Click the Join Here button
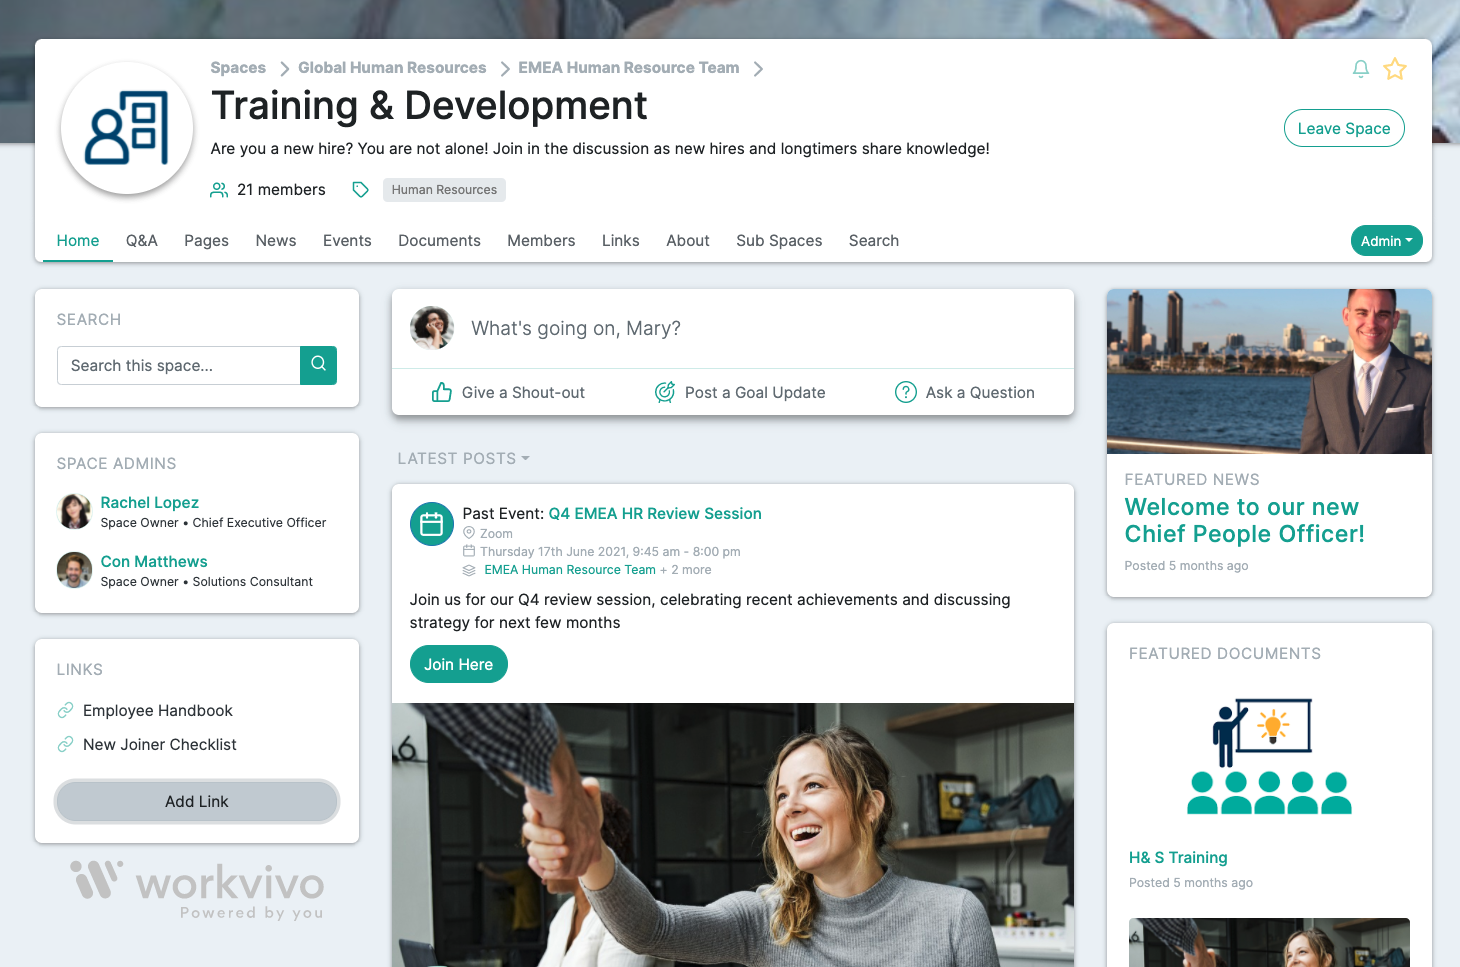 pyautogui.click(x=458, y=664)
